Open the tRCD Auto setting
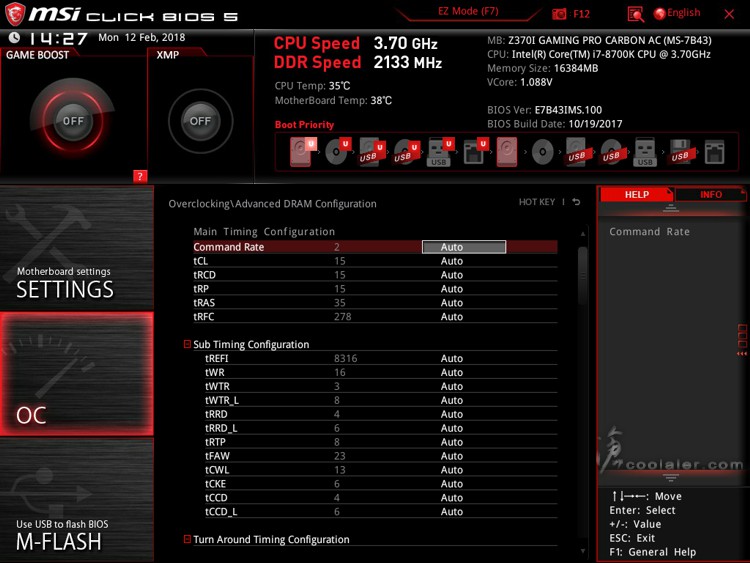This screenshot has width=750, height=563. (x=452, y=275)
